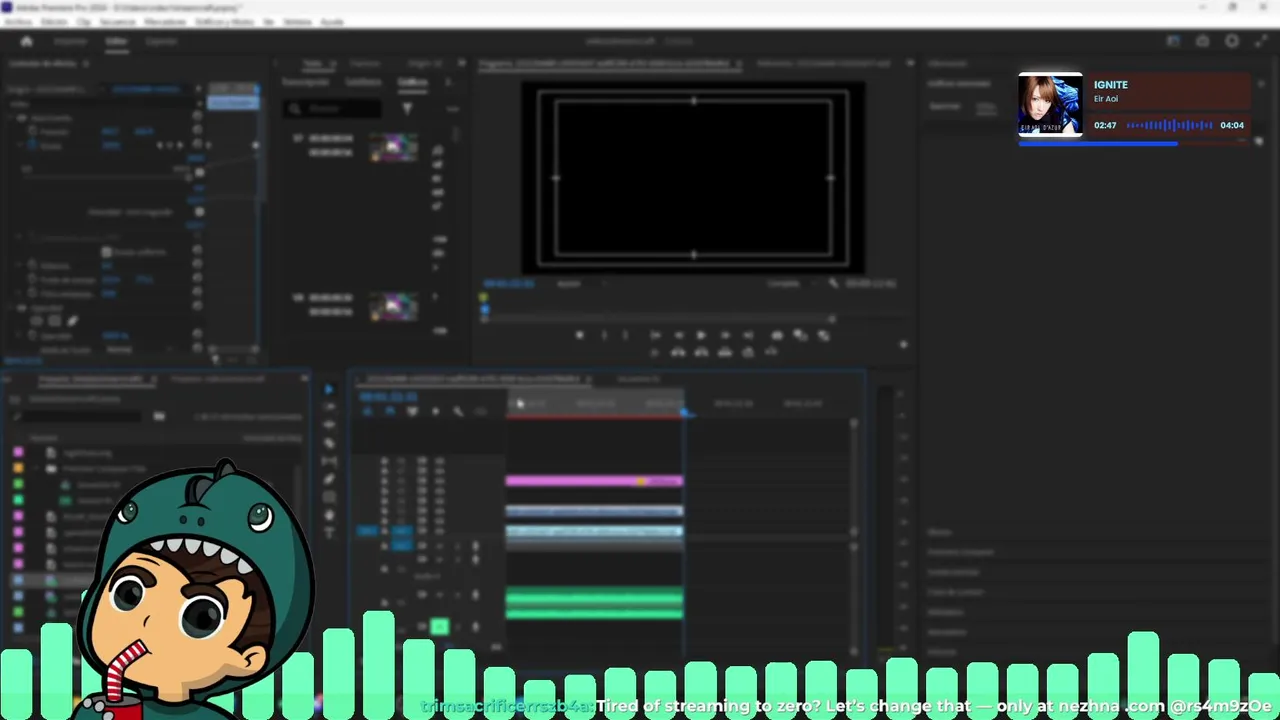
Task: Select the Hand tool
Action: 330,514
